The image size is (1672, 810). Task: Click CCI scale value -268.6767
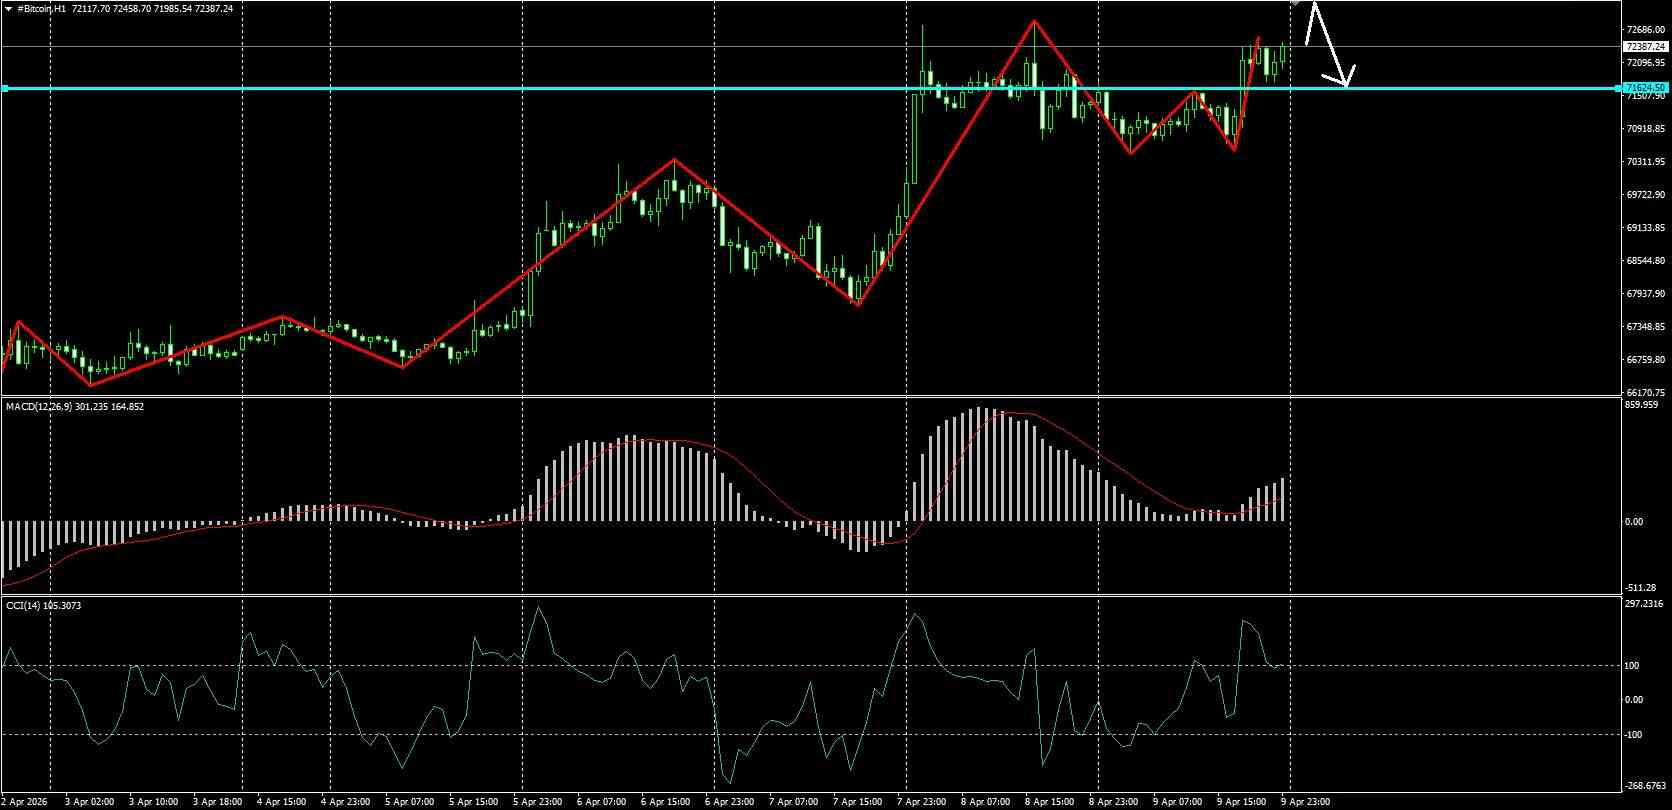(1645, 786)
